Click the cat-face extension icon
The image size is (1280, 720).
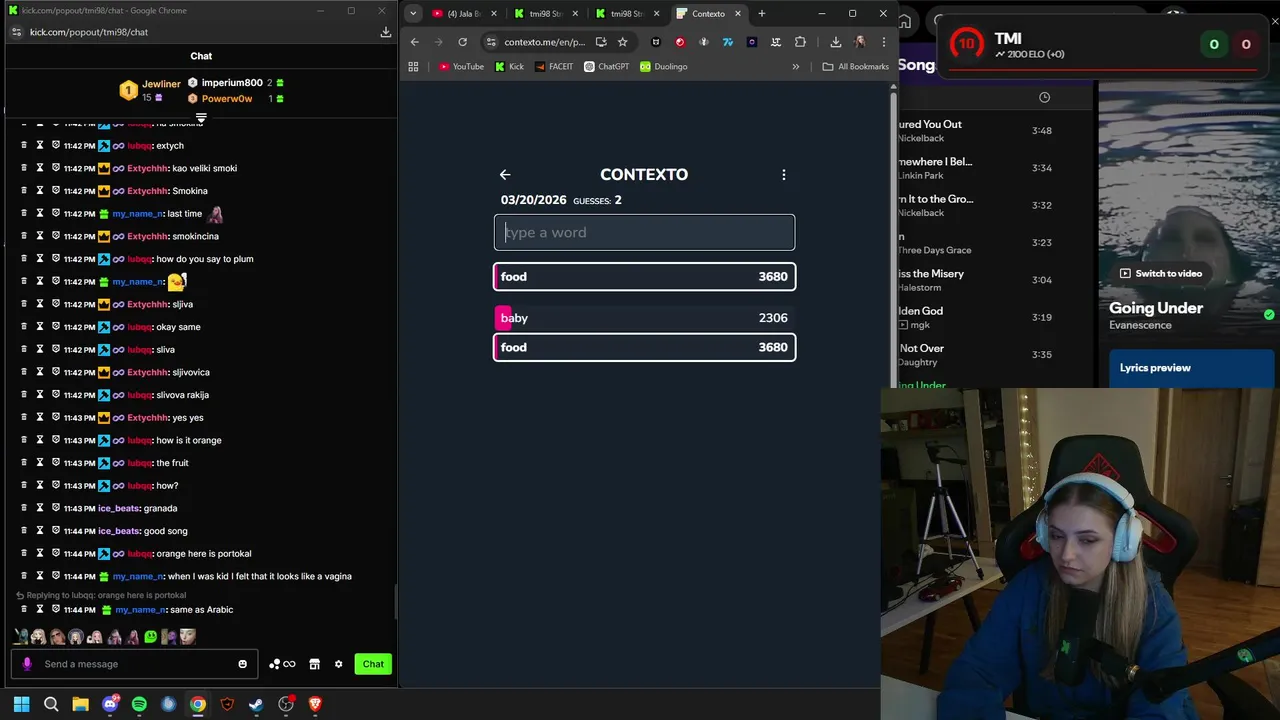pos(656,42)
